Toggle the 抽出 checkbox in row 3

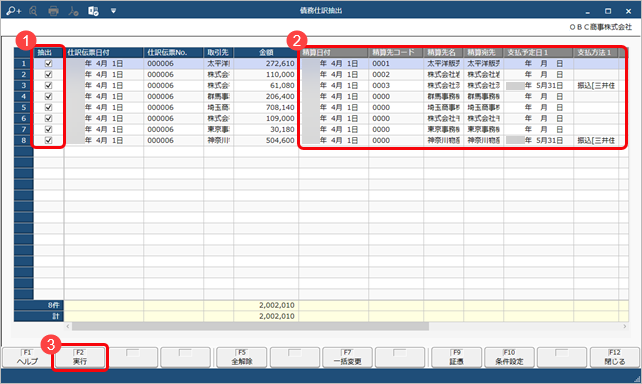(48, 86)
